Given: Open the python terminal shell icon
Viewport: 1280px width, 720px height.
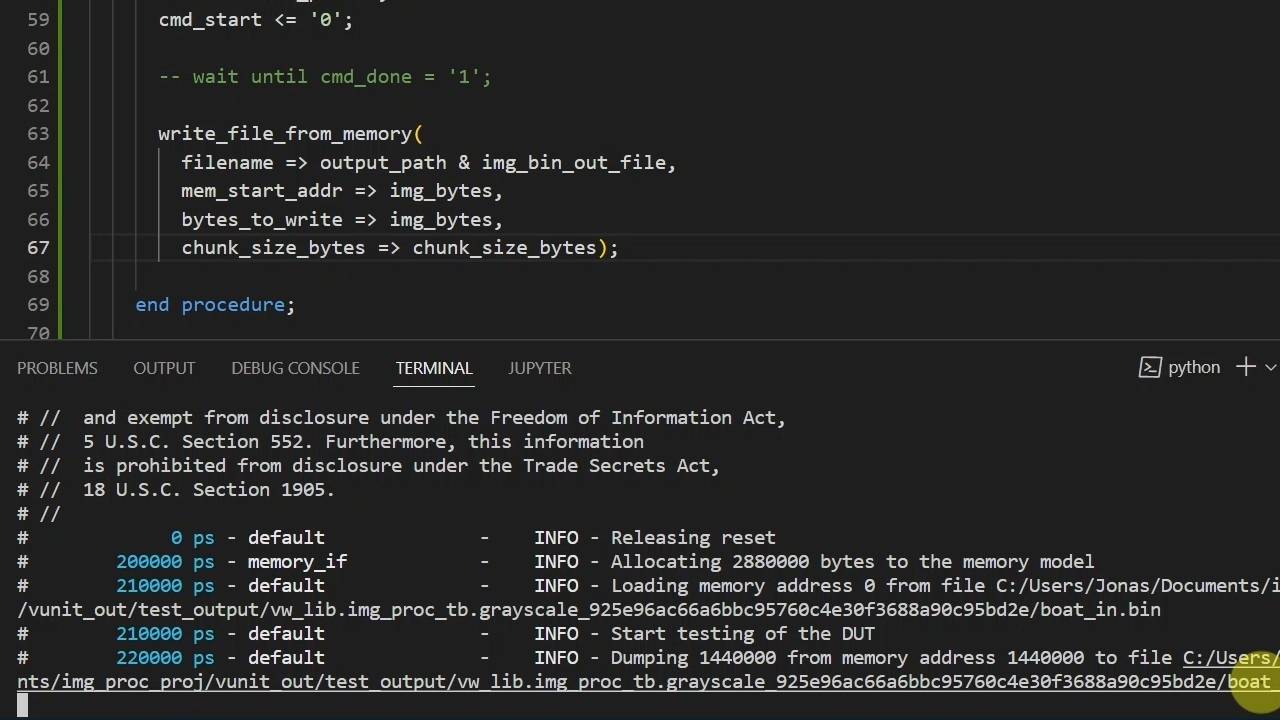Looking at the screenshot, I should [x=1150, y=368].
